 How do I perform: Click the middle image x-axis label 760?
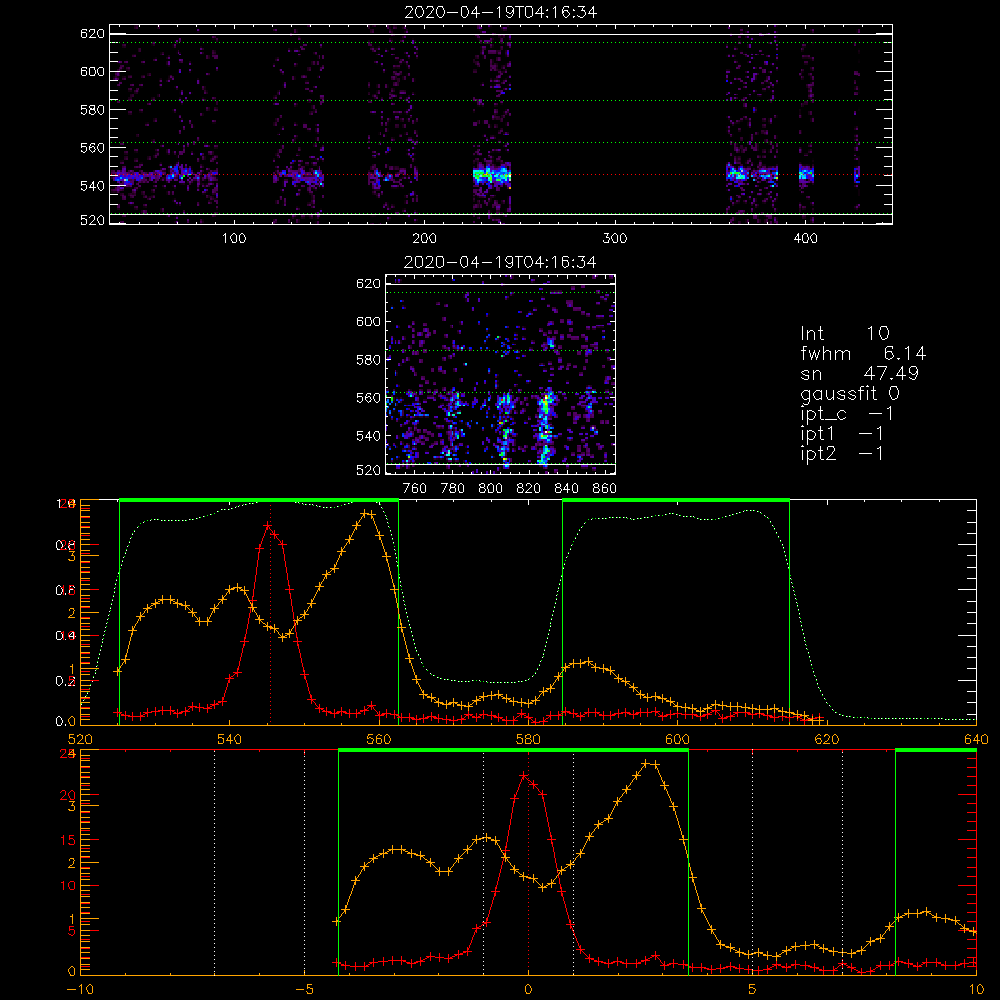click(415, 489)
